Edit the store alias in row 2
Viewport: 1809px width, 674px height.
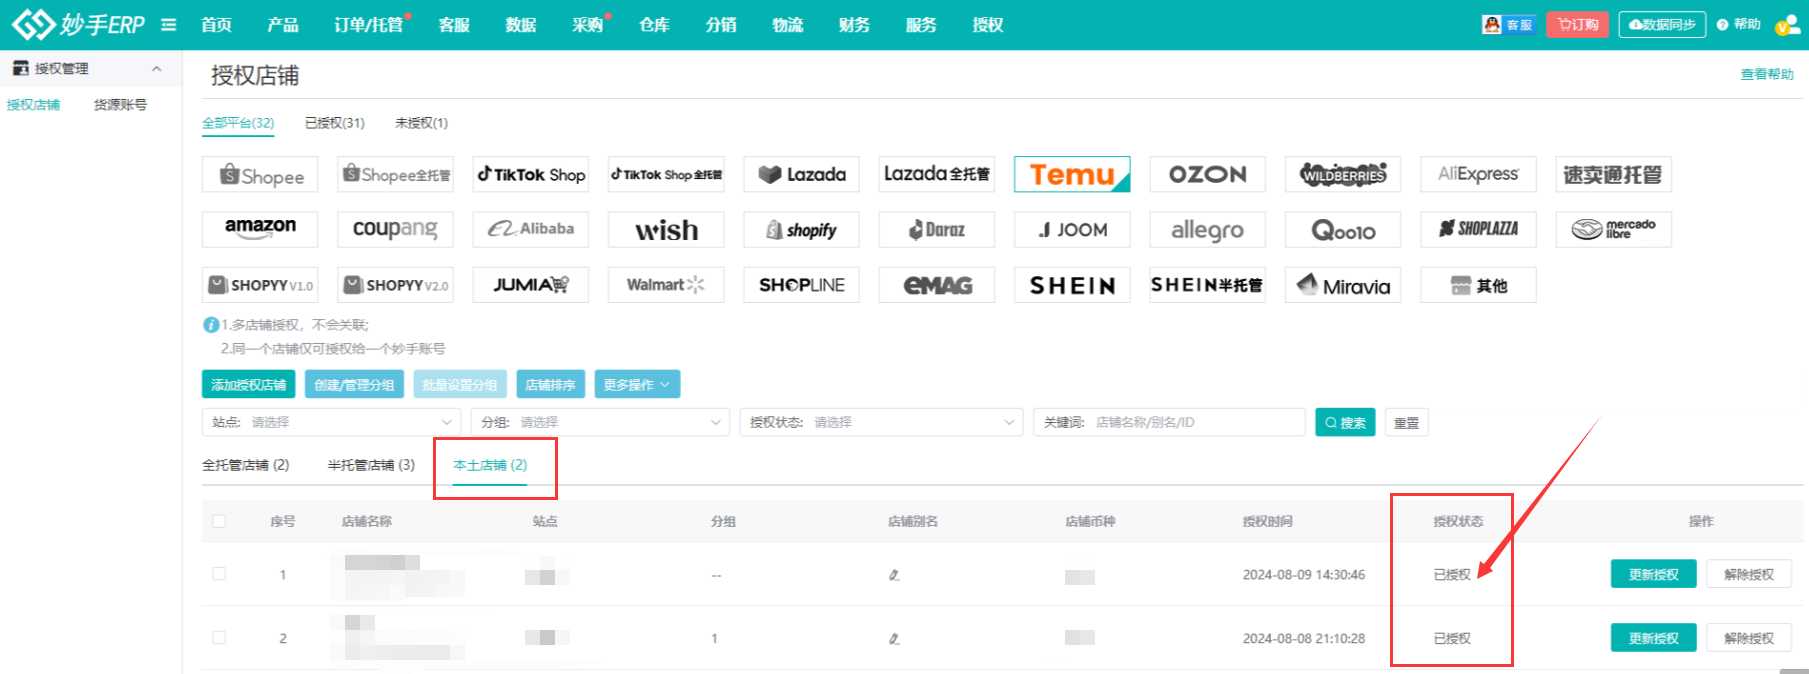tap(894, 638)
